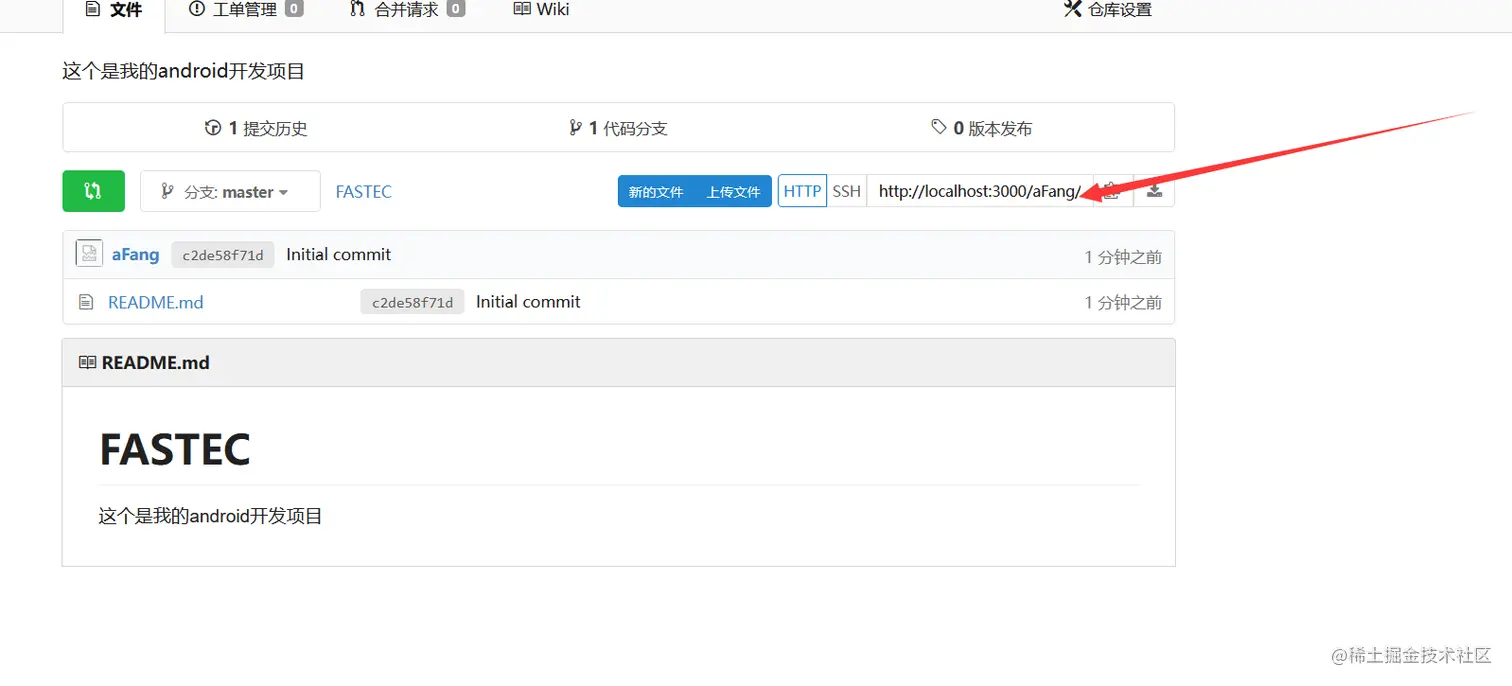The height and width of the screenshot is (686, 1512).
Task: View 1 提交历史 commit history
Action: pos(256,128)
